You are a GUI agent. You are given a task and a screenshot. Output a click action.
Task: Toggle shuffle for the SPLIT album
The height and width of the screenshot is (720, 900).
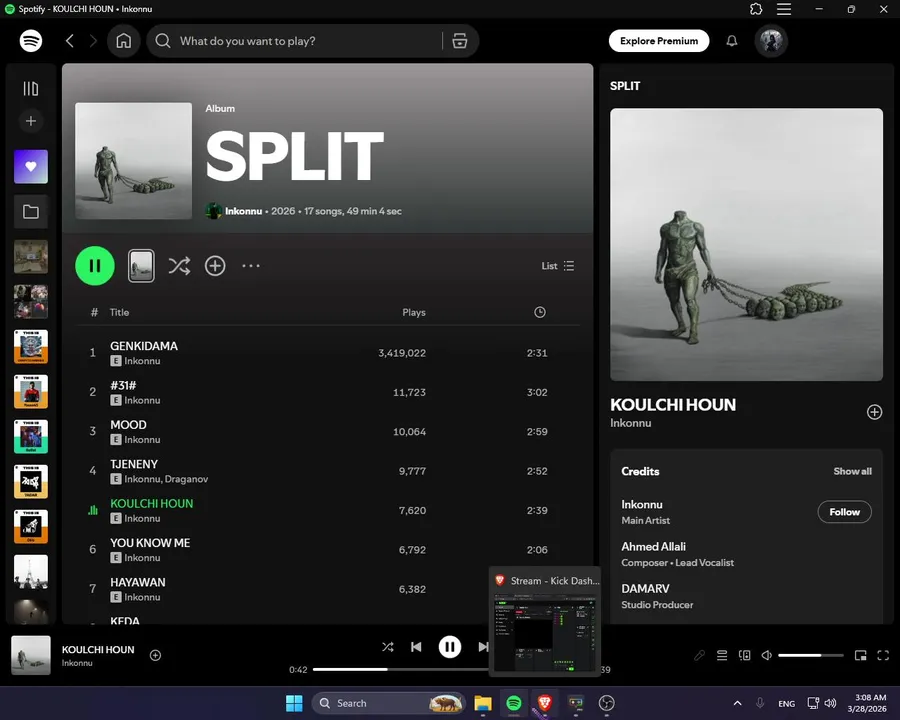(x=179, y=266)
